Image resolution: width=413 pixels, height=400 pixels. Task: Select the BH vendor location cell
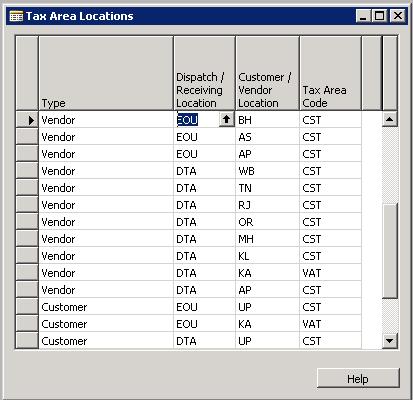pos(267,120)
